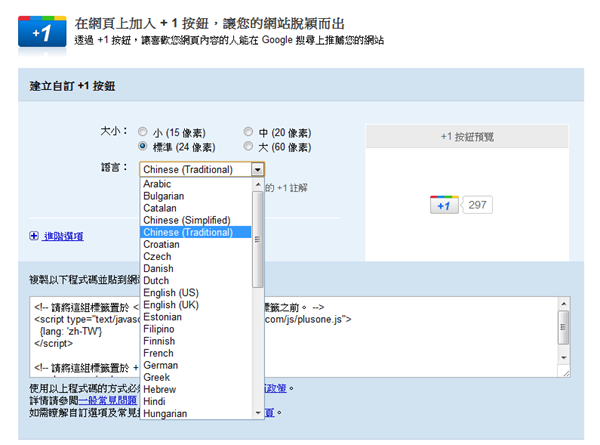Screen dimensions: 600x445
Task: Open the language combo box arrow
Action: [x=258, y=170]
